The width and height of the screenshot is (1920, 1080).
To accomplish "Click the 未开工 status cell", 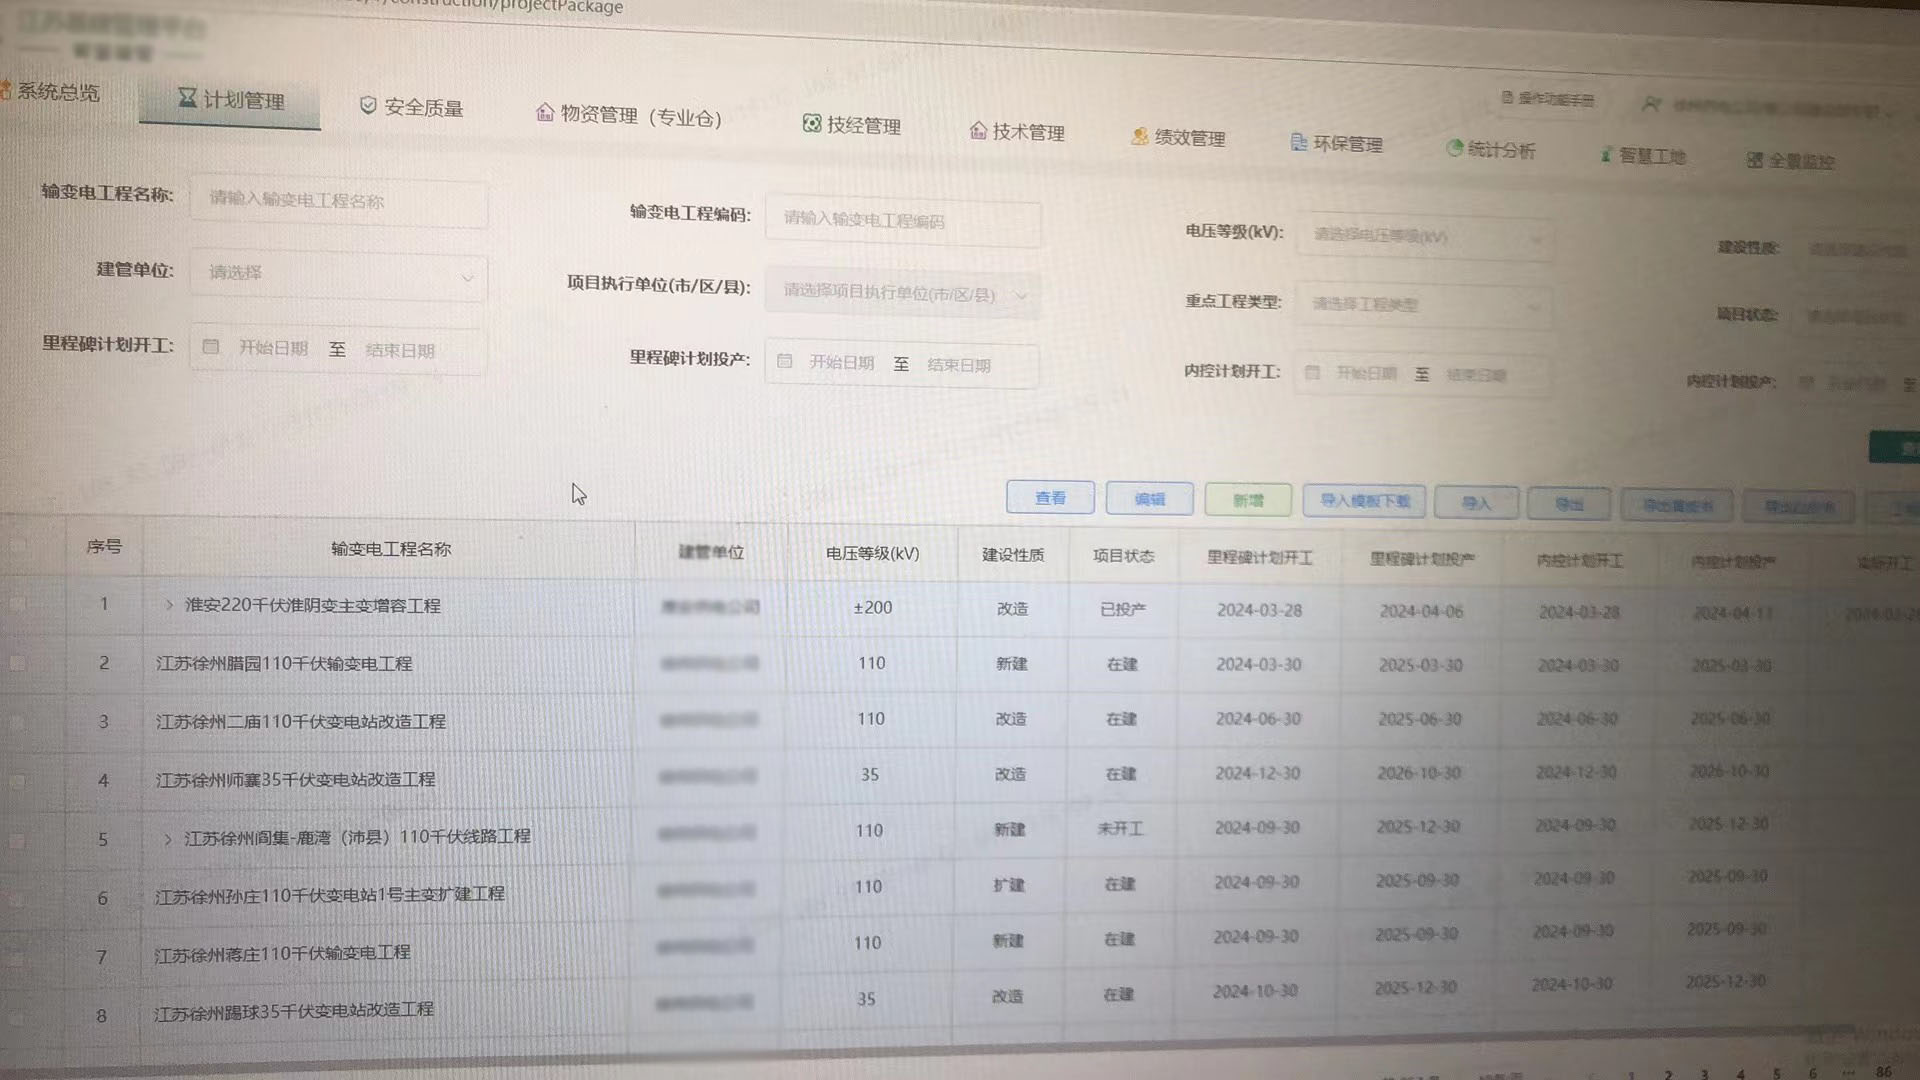I will pyautogui.click(x=1120, y=829).
